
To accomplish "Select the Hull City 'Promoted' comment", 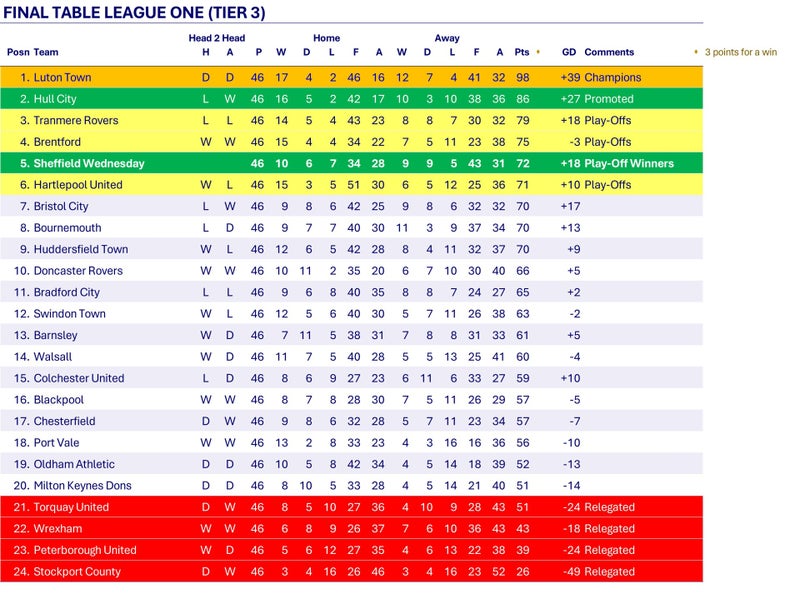I will tap(608, 99).
